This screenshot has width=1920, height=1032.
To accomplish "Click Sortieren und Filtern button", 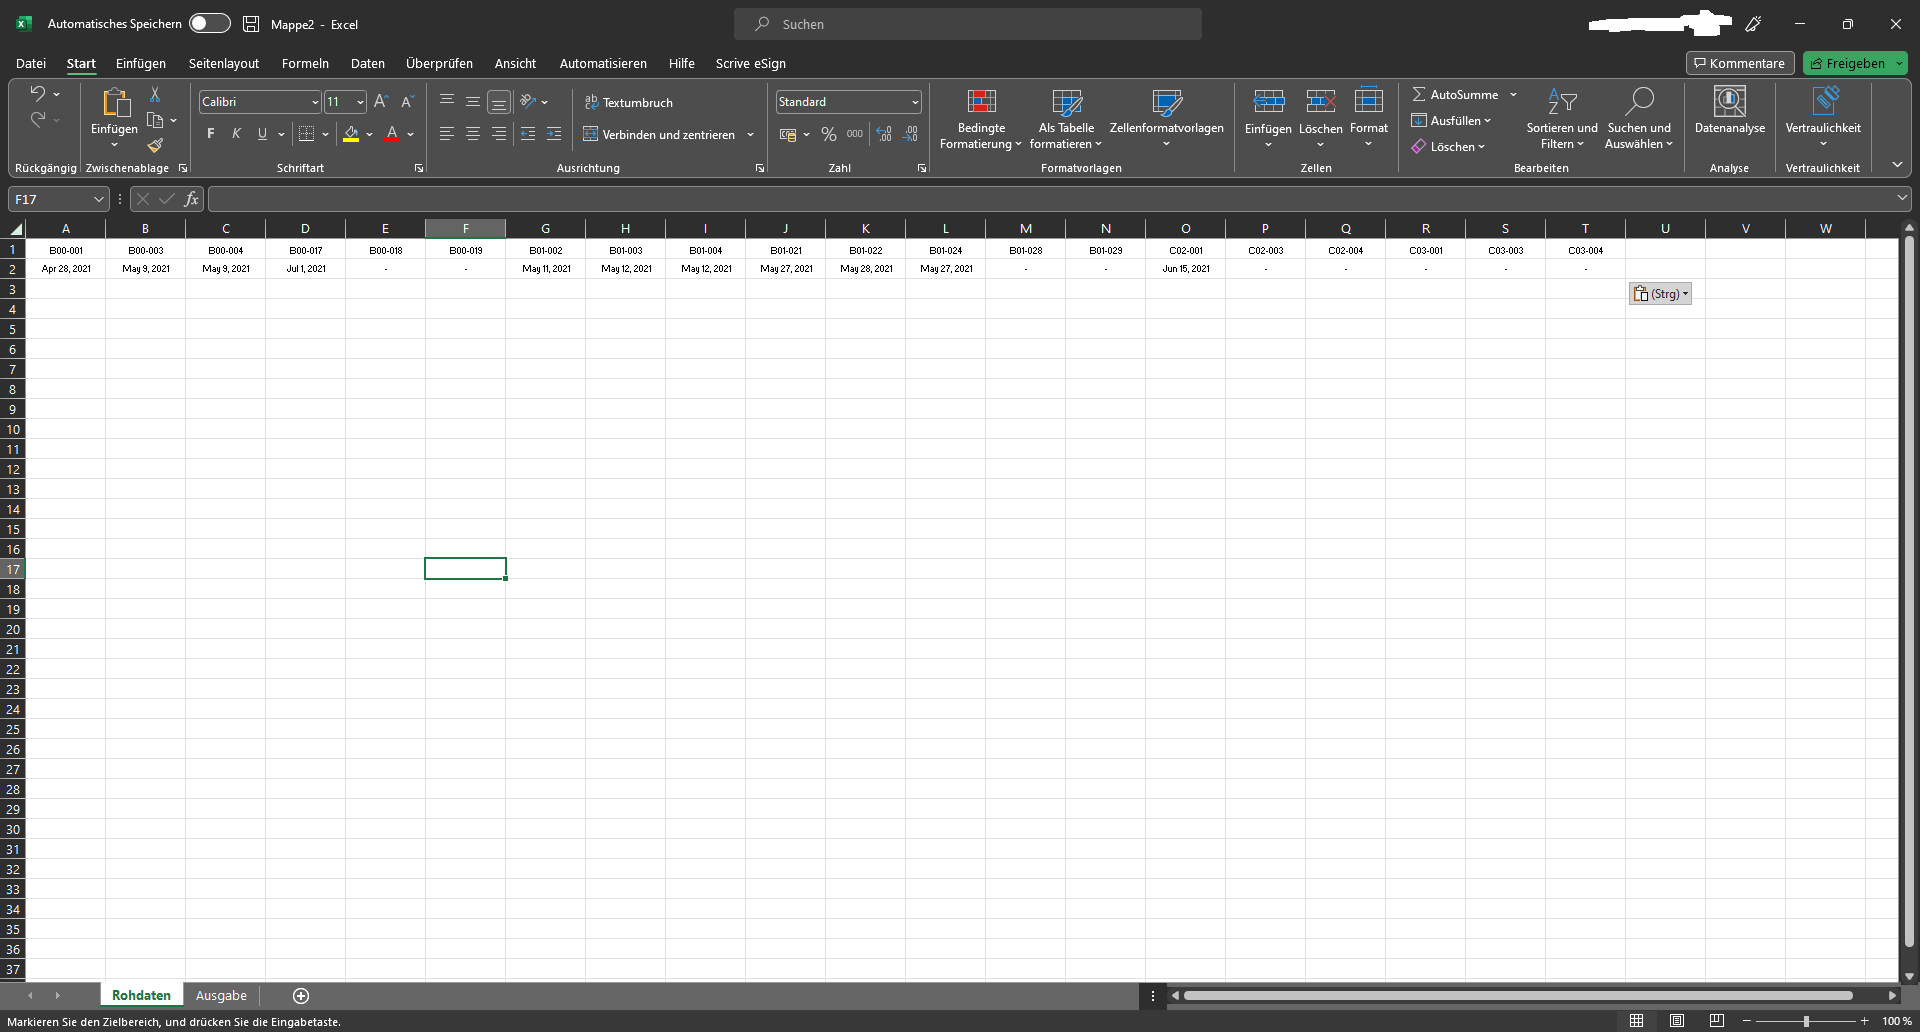I will [1562, 118].
